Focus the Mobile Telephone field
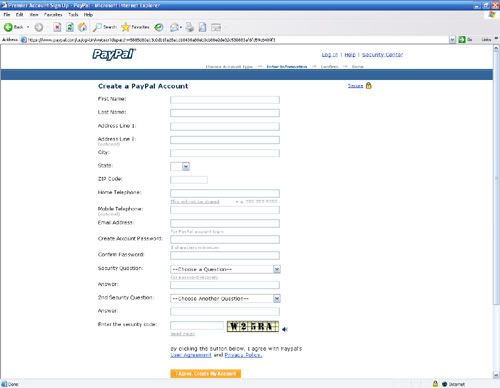 [x=225, y=210]
